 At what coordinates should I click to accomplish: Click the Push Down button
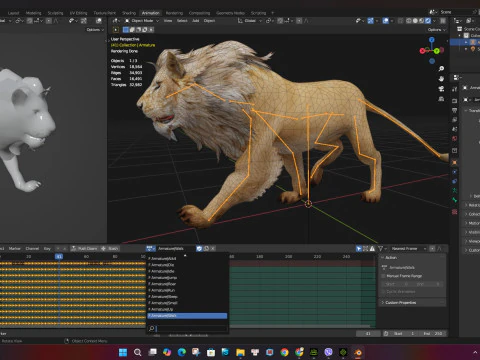click(x=84, y=249)
